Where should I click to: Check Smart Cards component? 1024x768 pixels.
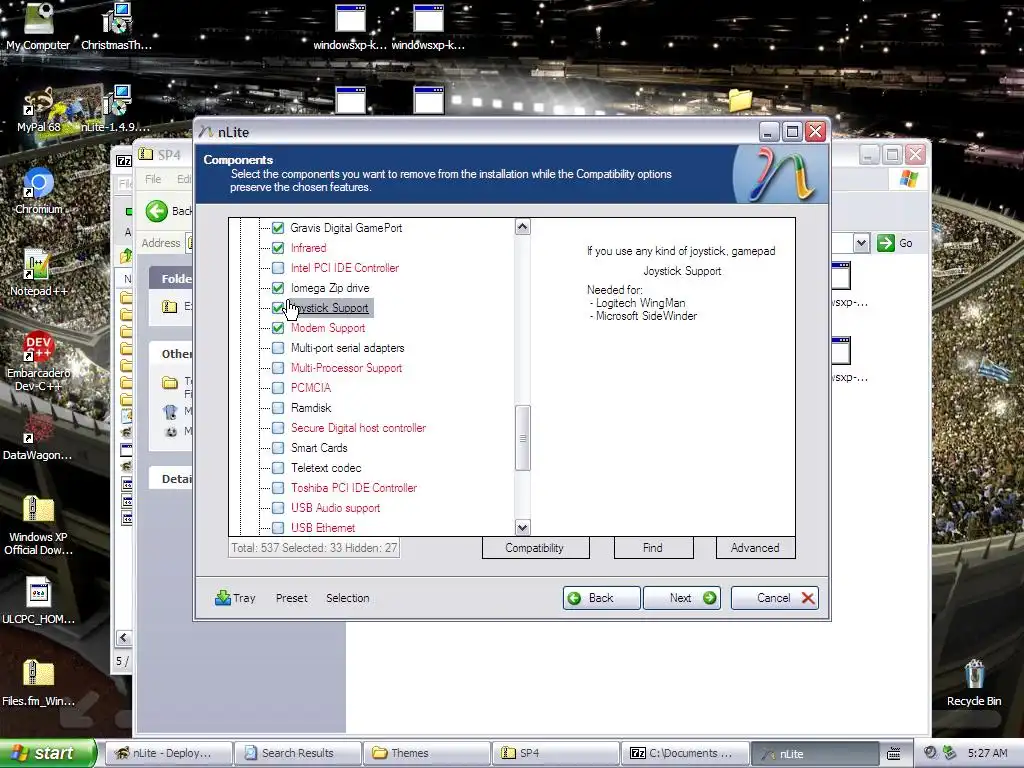pyautogui.click(x=278, y=448)
